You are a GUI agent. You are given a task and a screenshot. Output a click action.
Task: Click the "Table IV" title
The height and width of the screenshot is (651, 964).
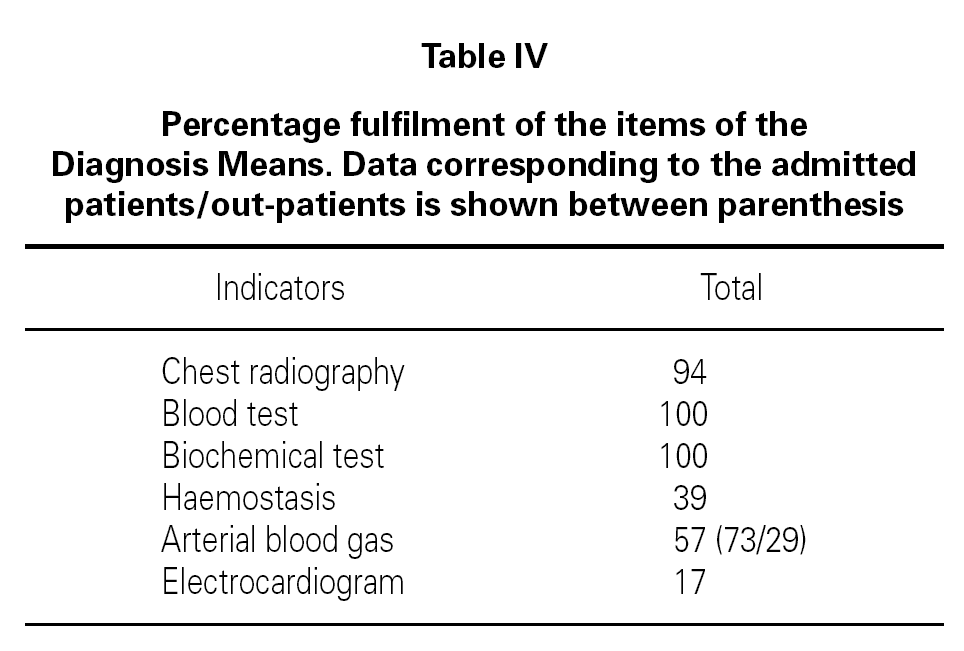pos(484,57)
